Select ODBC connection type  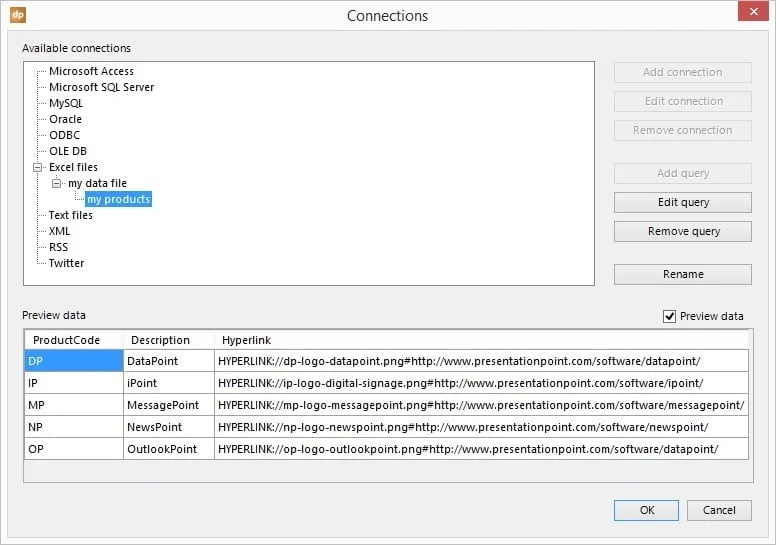(64, 135)
